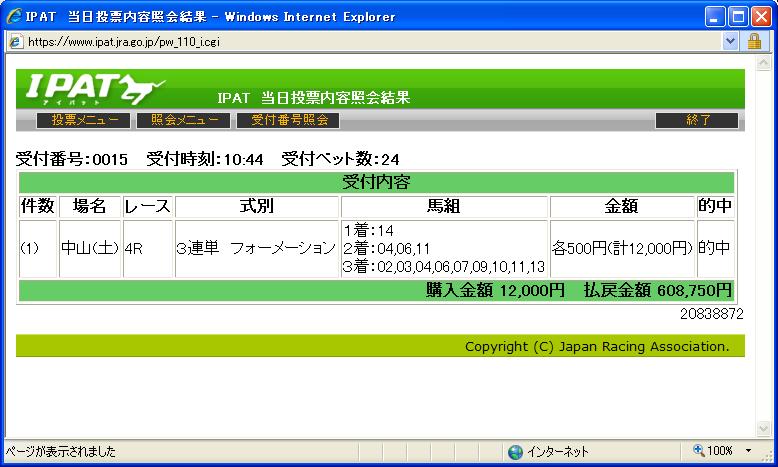Click the 的中 result cell in row (1)
Image resolution: width=778 pixels, height=467 pixels.
pos(715,248)
